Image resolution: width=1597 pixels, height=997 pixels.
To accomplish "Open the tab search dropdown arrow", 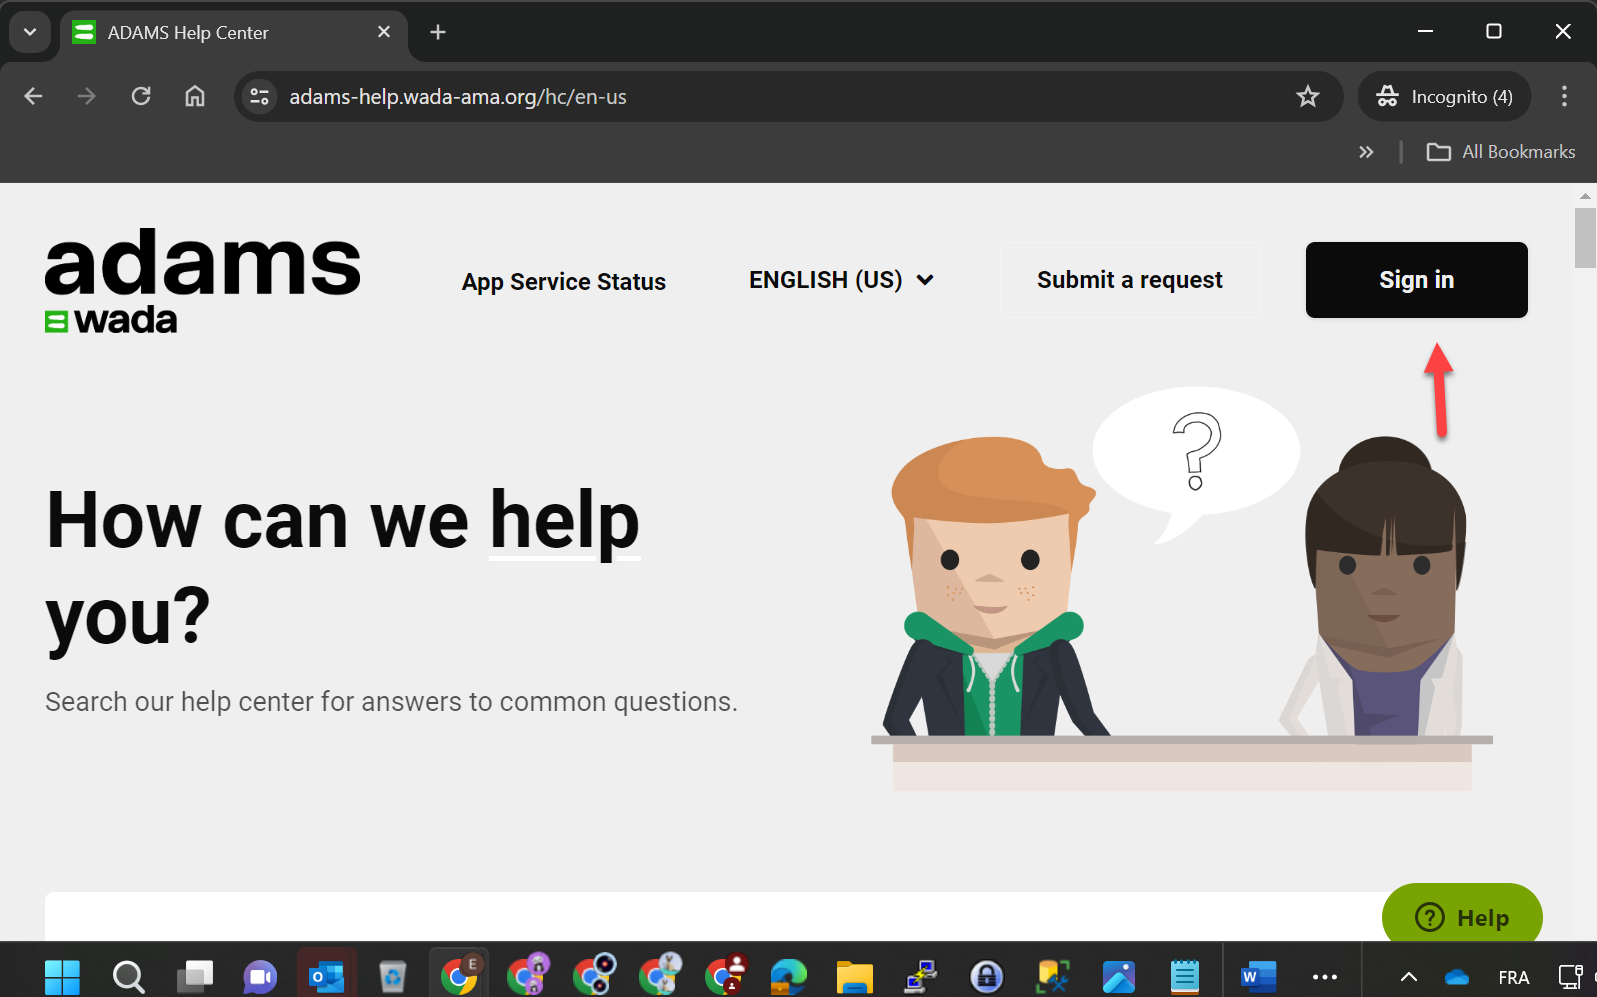I will point(30,32).
